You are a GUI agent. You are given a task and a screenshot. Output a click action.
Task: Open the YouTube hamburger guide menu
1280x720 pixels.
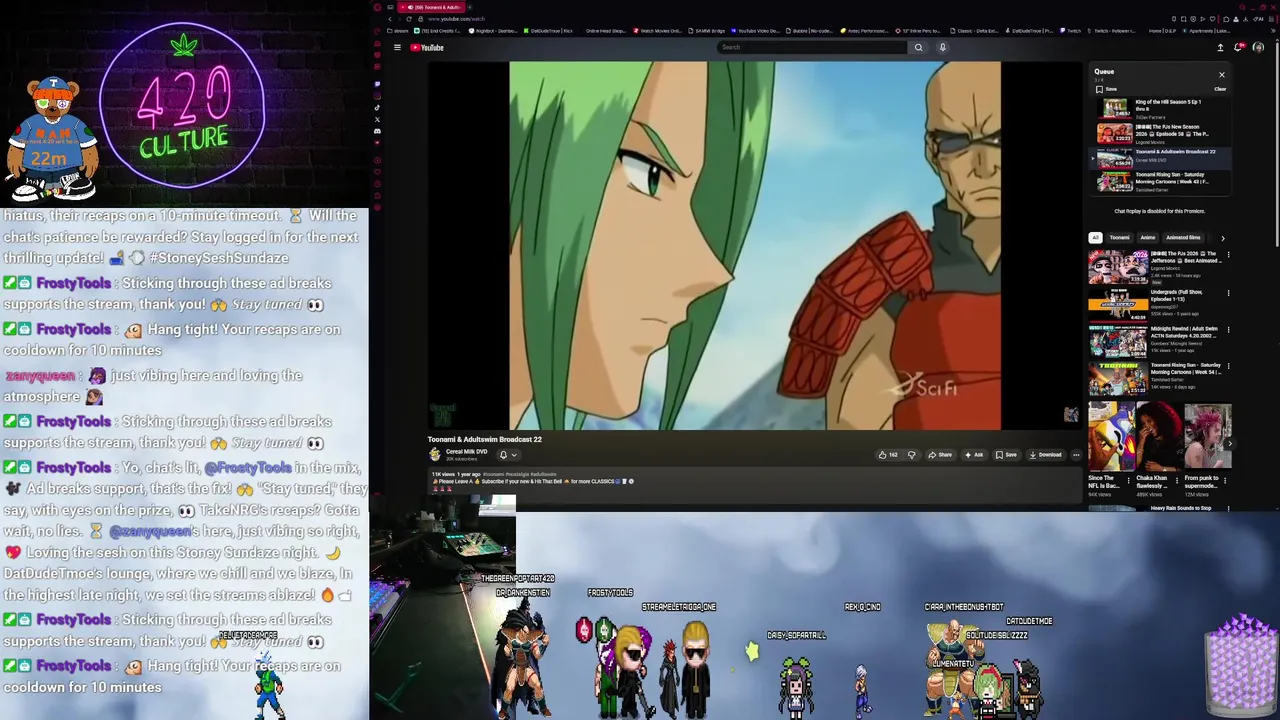coord(397,47)
